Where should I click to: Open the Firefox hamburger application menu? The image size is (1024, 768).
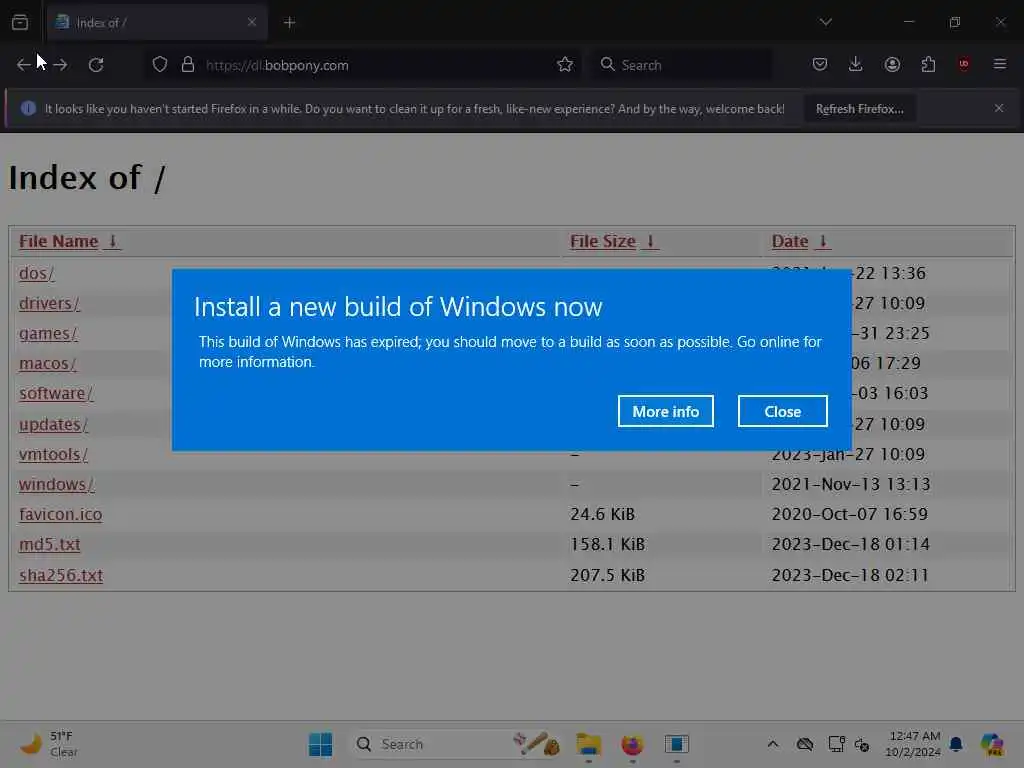coord(1000,64)
